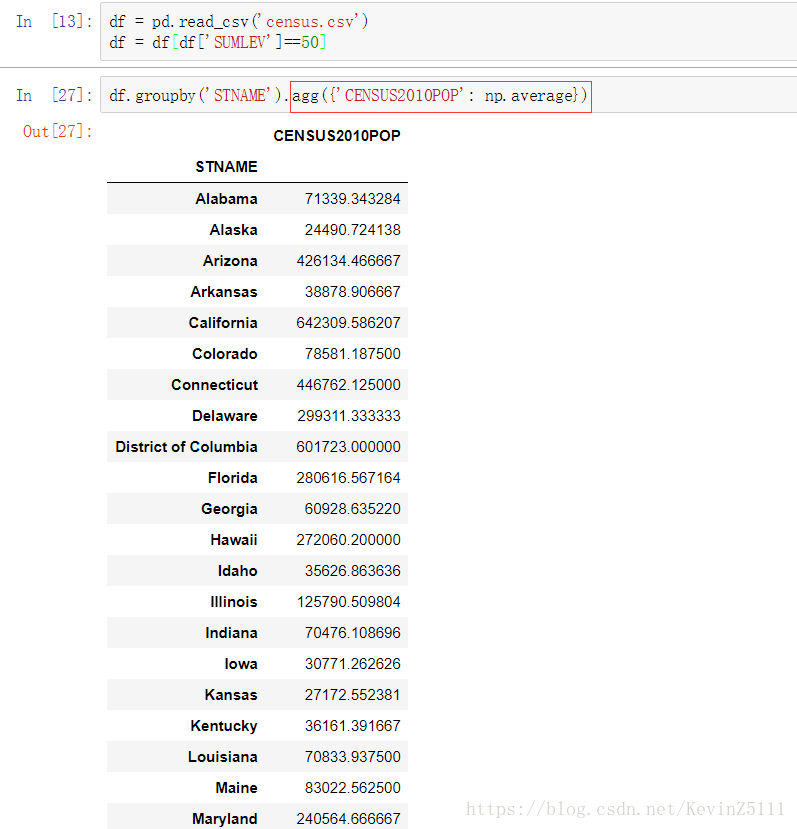The width and height of the screenshot is (797, 829).
Task: Select the In [27] prompt label
Action: click(x=54, y=95)
